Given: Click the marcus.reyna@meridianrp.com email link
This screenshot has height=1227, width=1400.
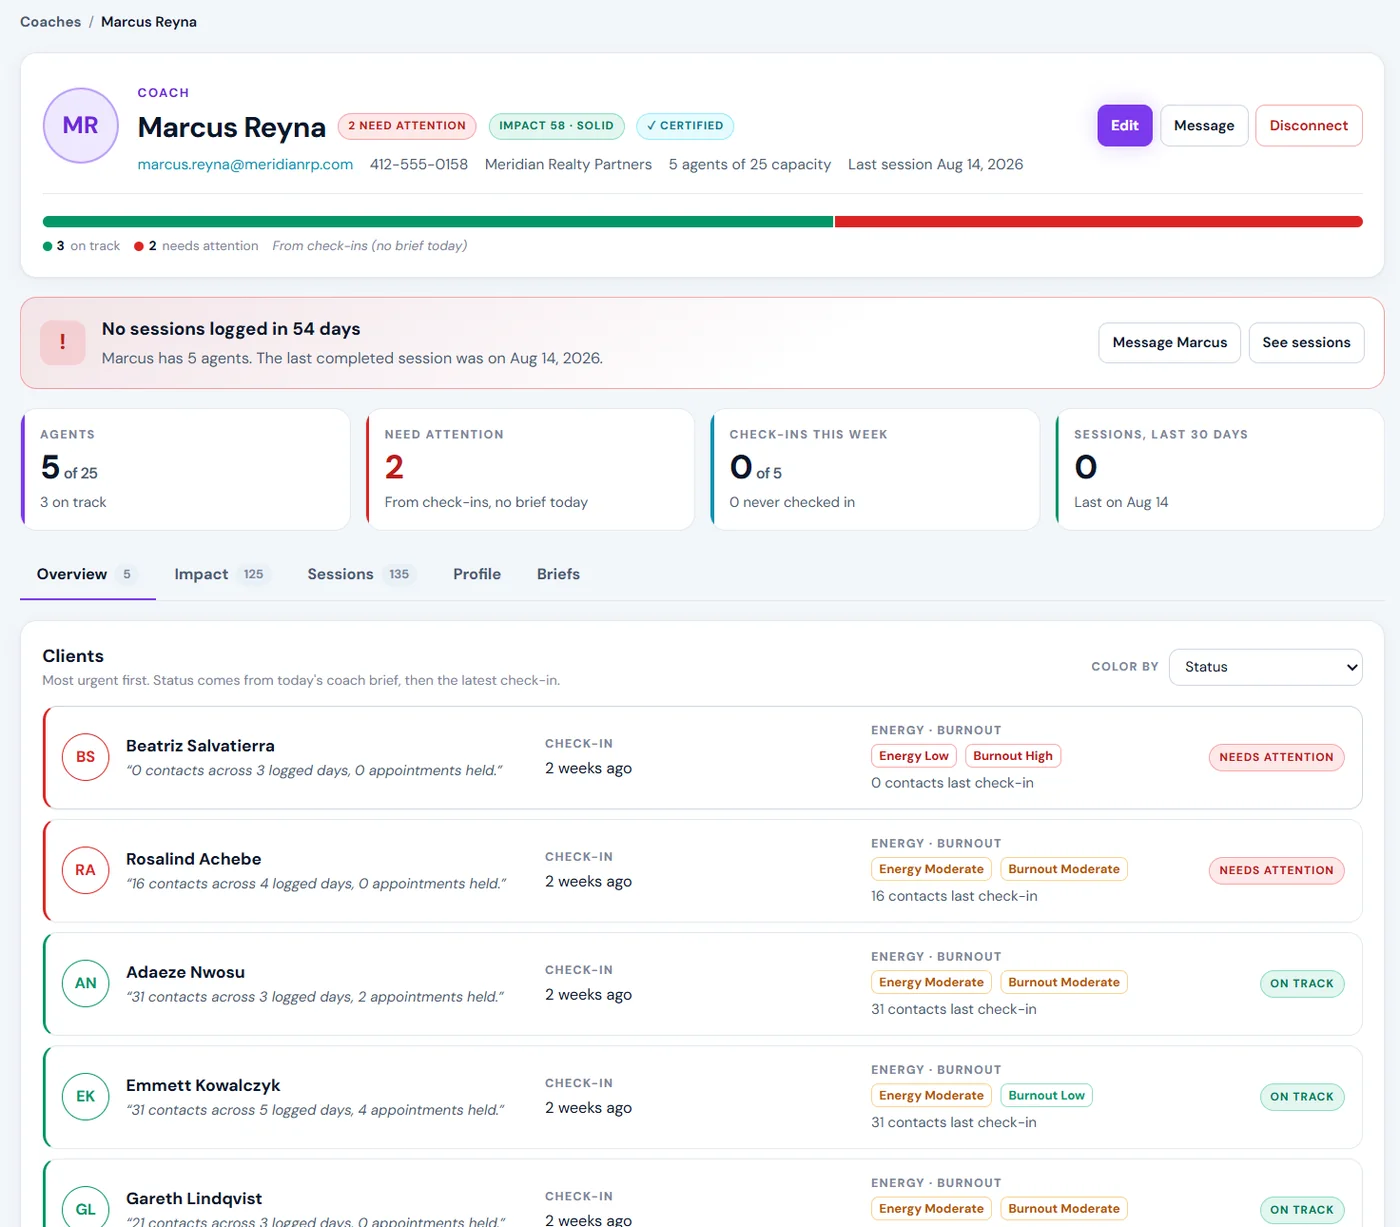Looking at the screenshot, I should click(245, 164).
